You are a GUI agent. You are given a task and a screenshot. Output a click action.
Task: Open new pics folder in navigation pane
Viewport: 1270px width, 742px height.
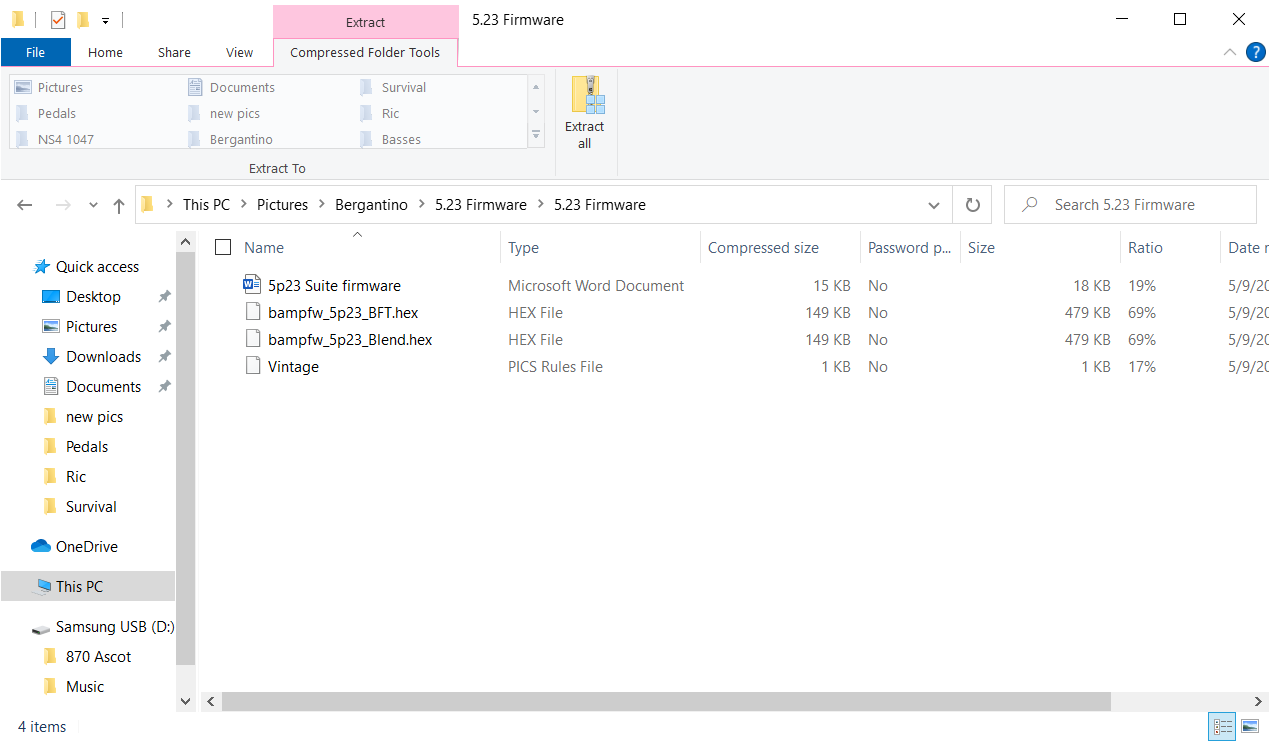[94, 417]
